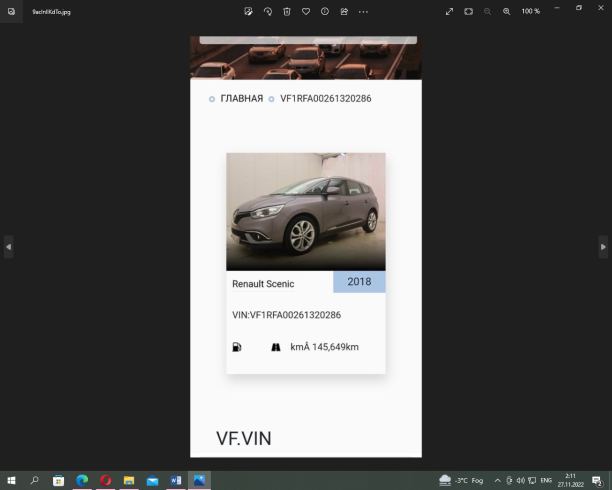The height and width of the screenshot is (490, 612).
Task: Open the See more three-dots menu
Action: pos(363,12)
